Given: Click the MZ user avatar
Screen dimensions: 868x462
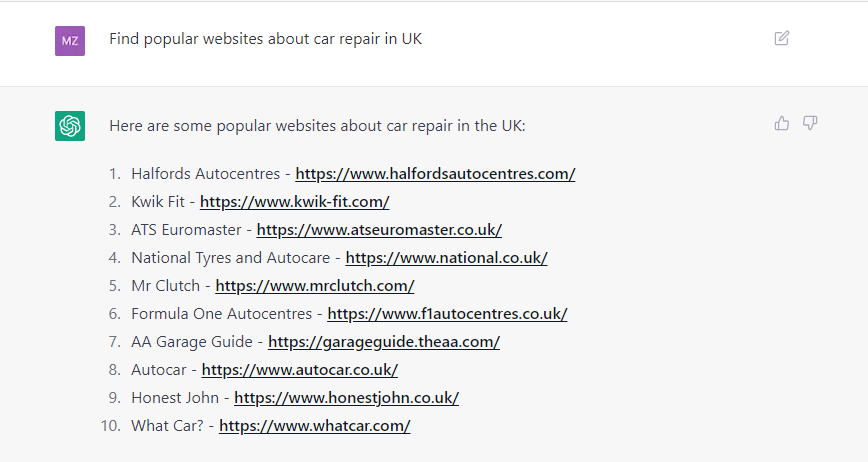Looking at the screenshot, I should coord(70,41).
